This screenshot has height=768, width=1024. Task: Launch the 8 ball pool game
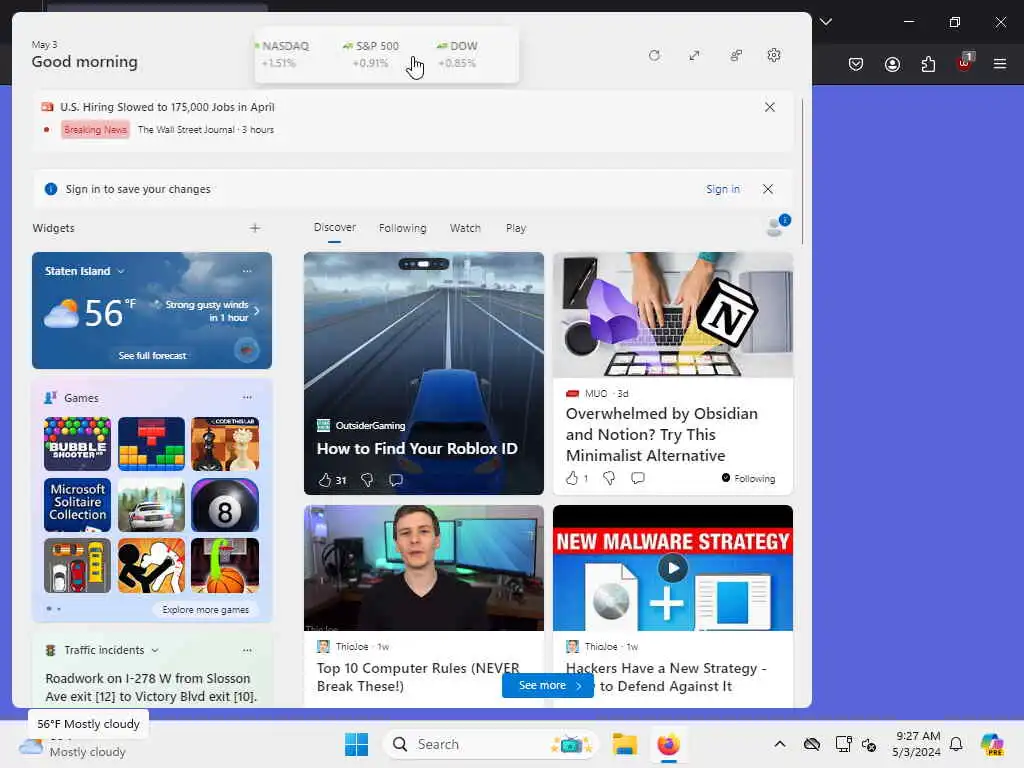[x=225, y=505]
